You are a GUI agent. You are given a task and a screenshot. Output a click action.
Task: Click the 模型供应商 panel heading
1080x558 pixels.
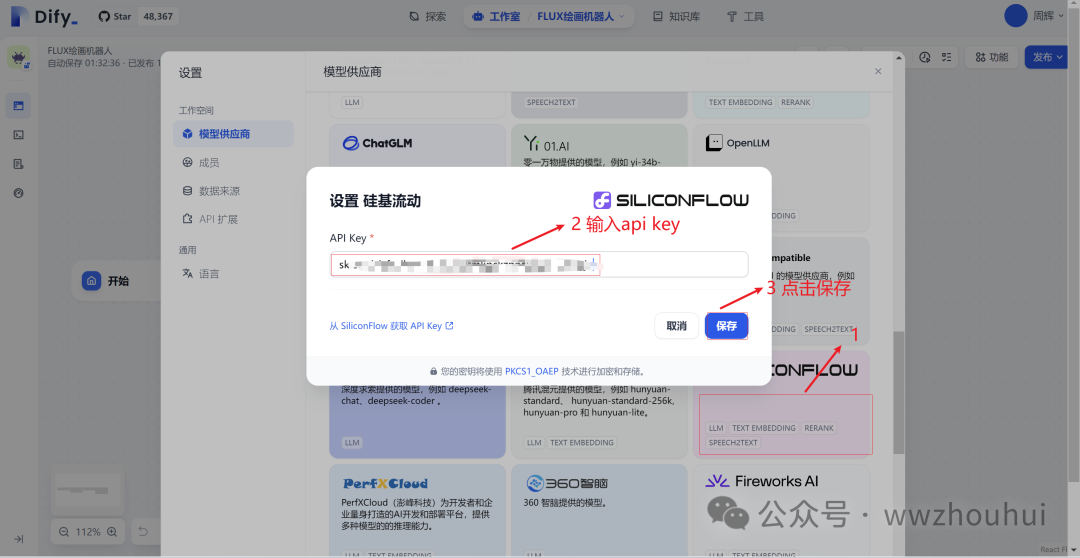point(352,72)
